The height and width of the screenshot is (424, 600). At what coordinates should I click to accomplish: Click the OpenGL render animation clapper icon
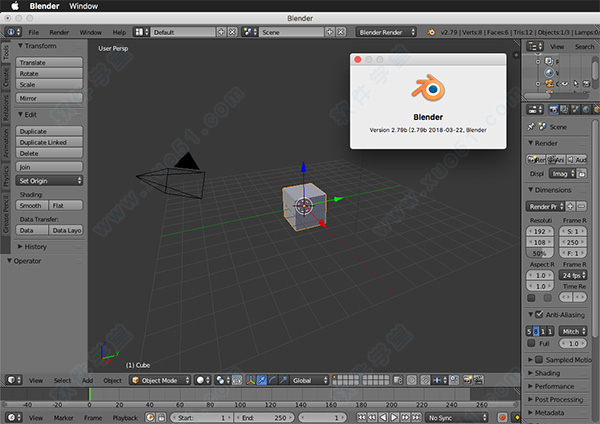[478, 380]
